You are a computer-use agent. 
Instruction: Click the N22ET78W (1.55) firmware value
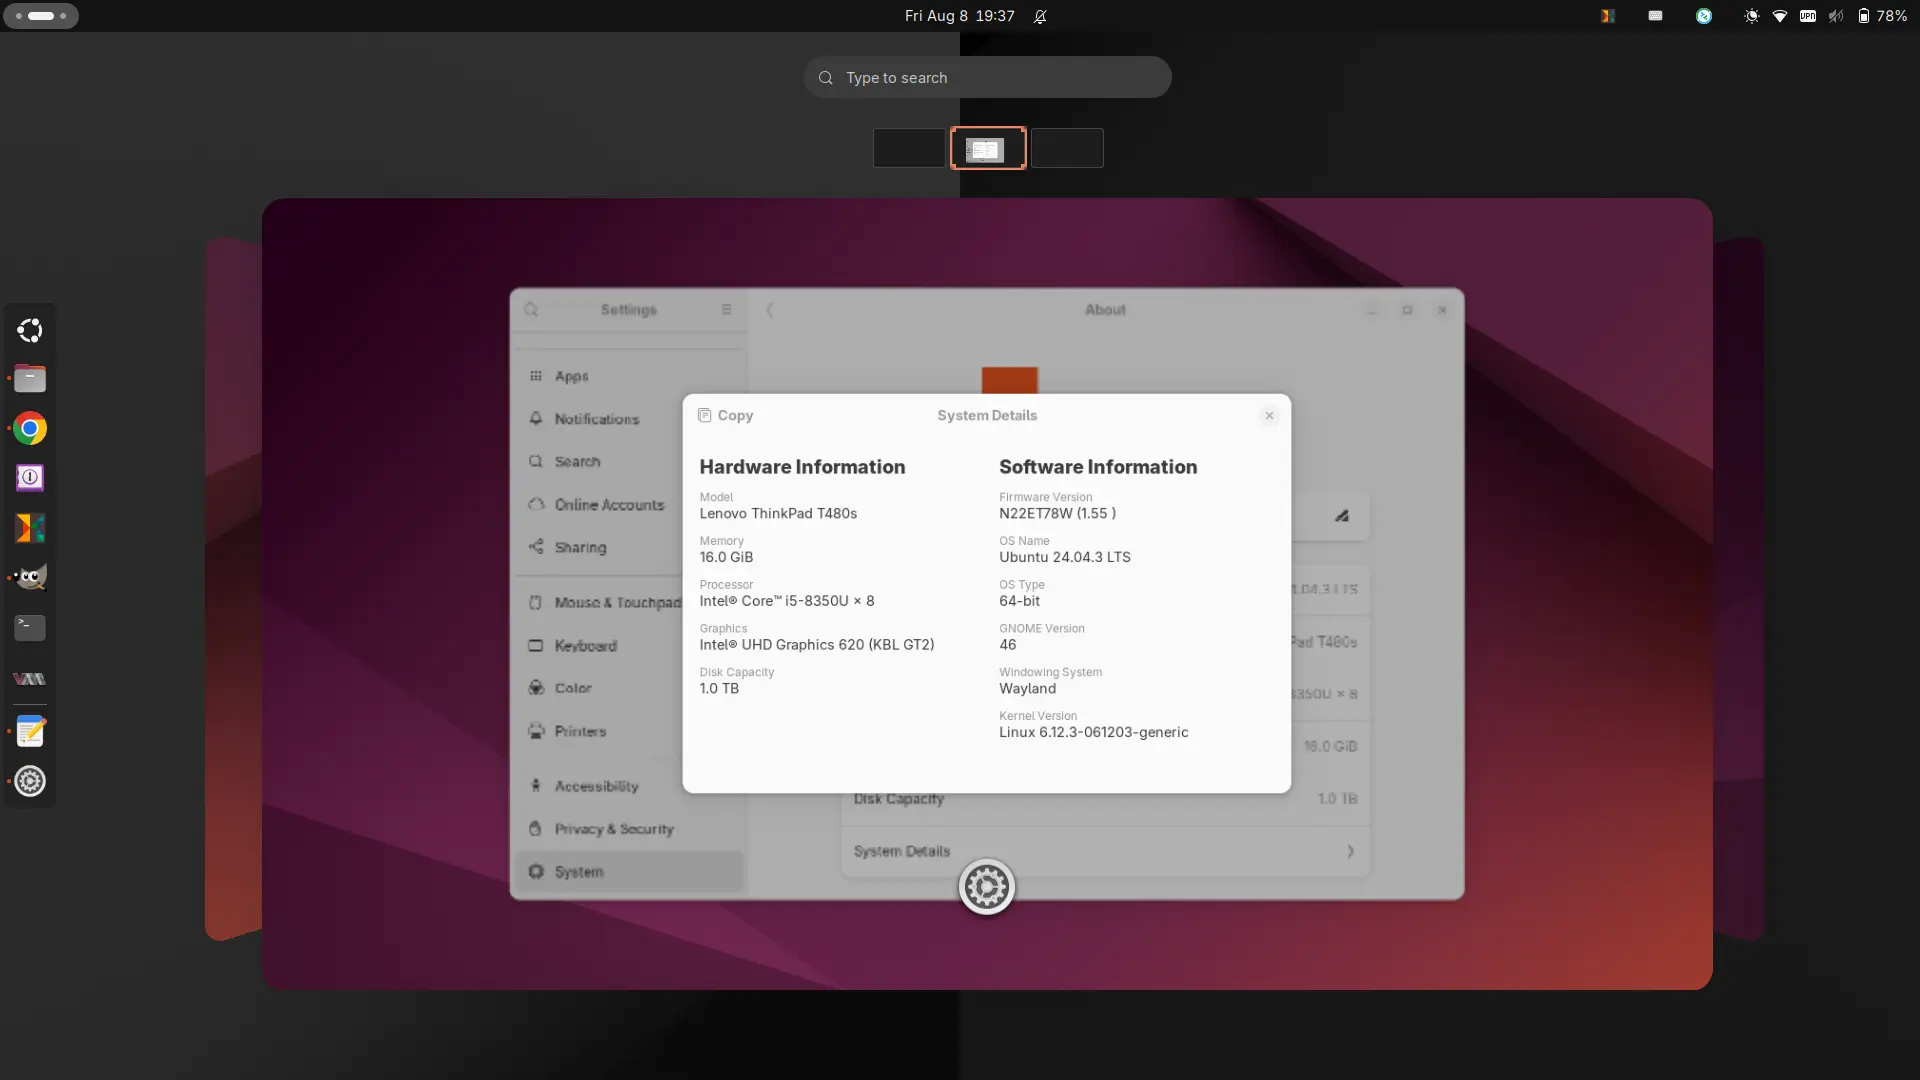coord(1058,514)
